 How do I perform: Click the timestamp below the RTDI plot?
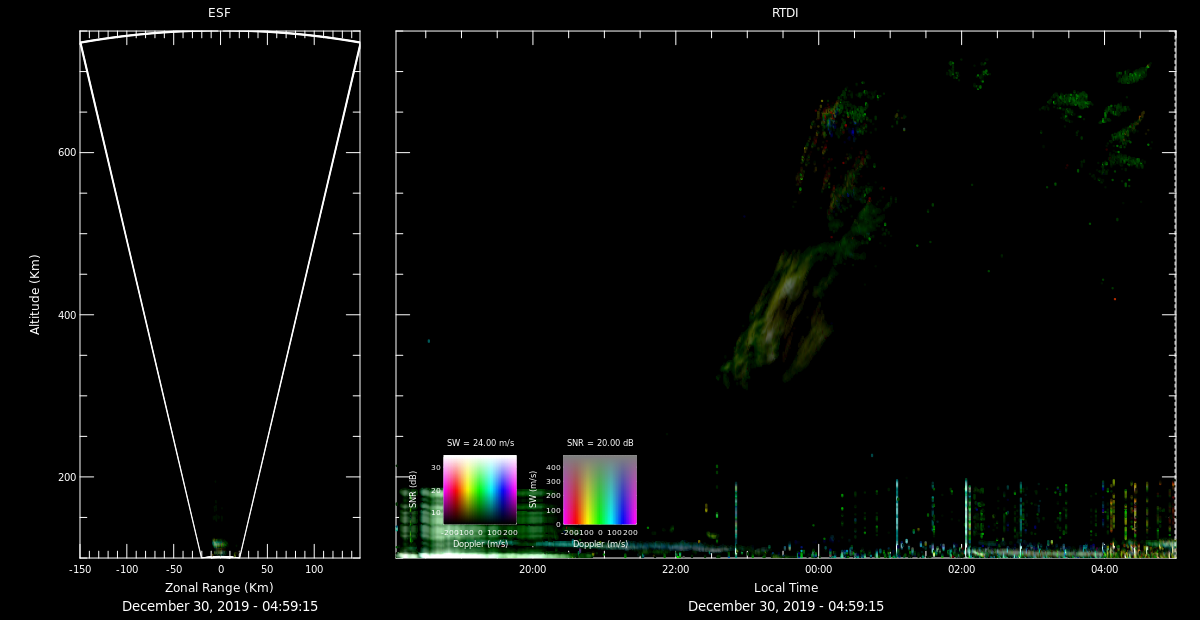pos(785,606)
